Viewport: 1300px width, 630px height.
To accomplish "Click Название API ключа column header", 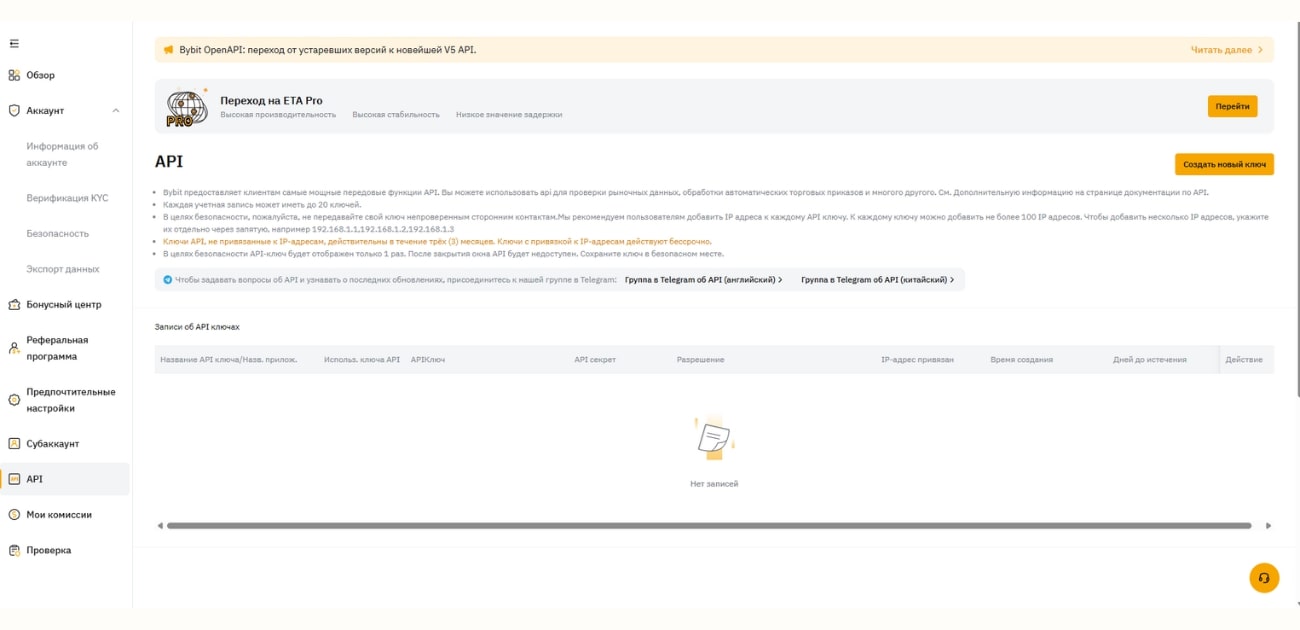I will 229,359.
